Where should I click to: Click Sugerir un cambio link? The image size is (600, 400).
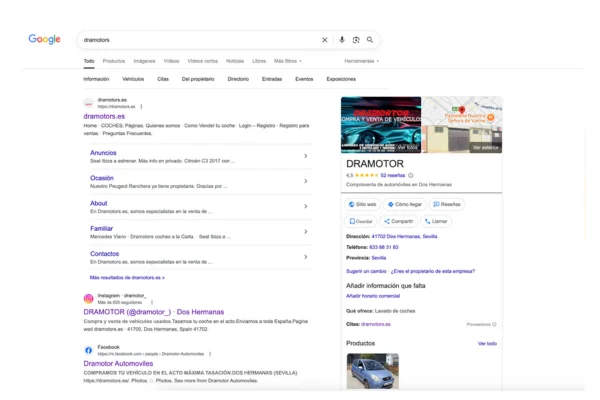pyautogui.click(x=366, y=271)
